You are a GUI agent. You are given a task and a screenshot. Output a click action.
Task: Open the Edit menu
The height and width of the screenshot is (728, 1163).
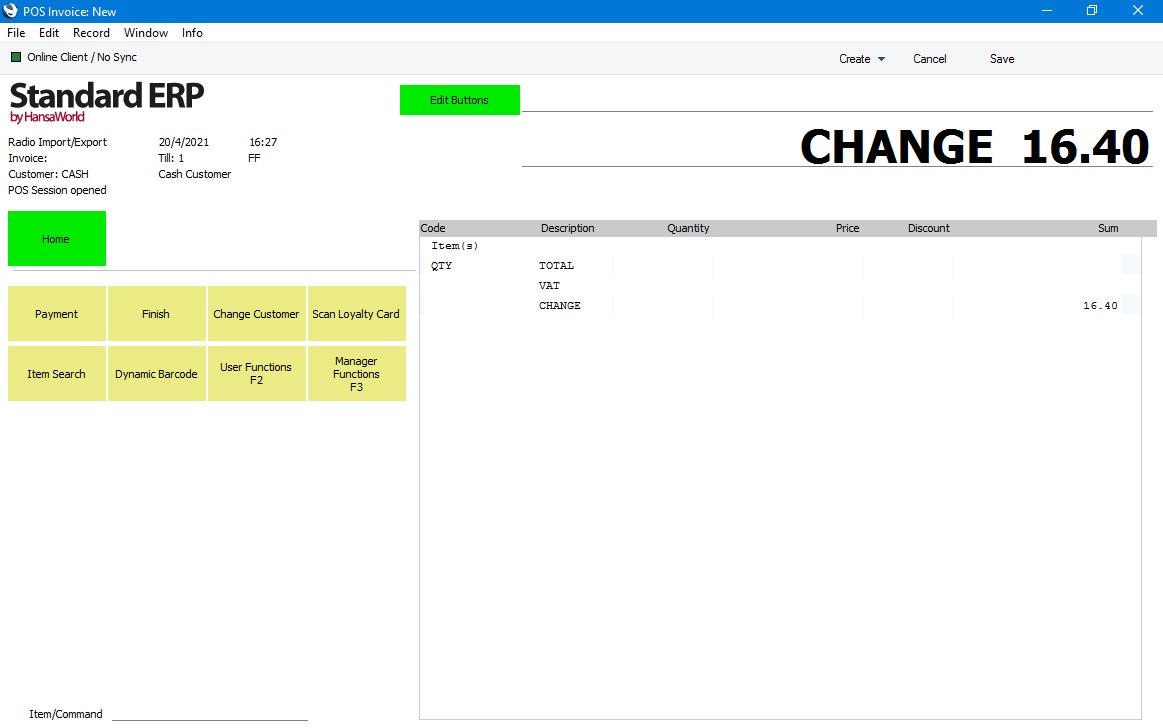[49, 33]
